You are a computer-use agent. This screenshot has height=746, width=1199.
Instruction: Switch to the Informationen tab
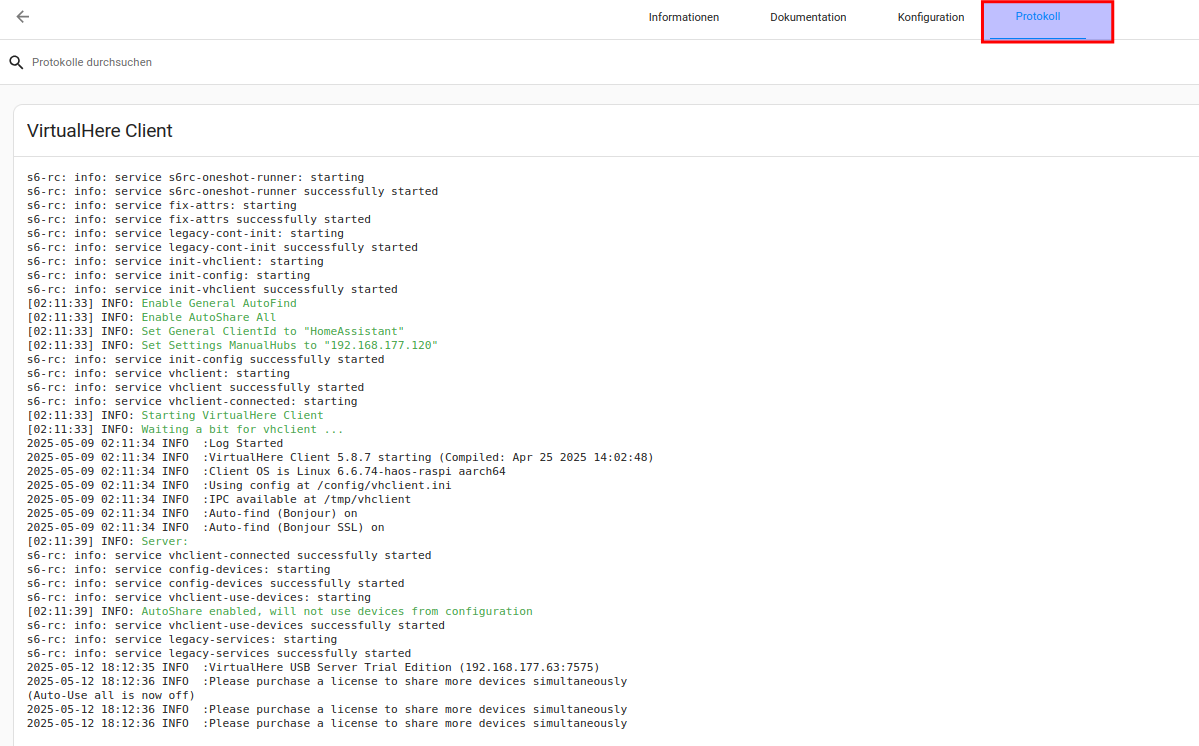(x=683, y=17)
